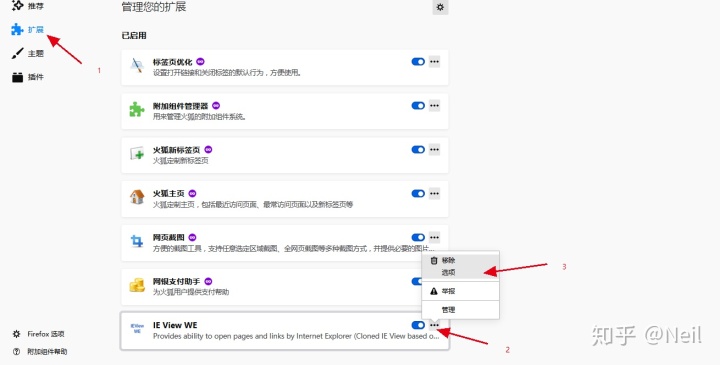Click the 已启用 section heading
The height and width of the screenshot is (365, 720).
134,35
